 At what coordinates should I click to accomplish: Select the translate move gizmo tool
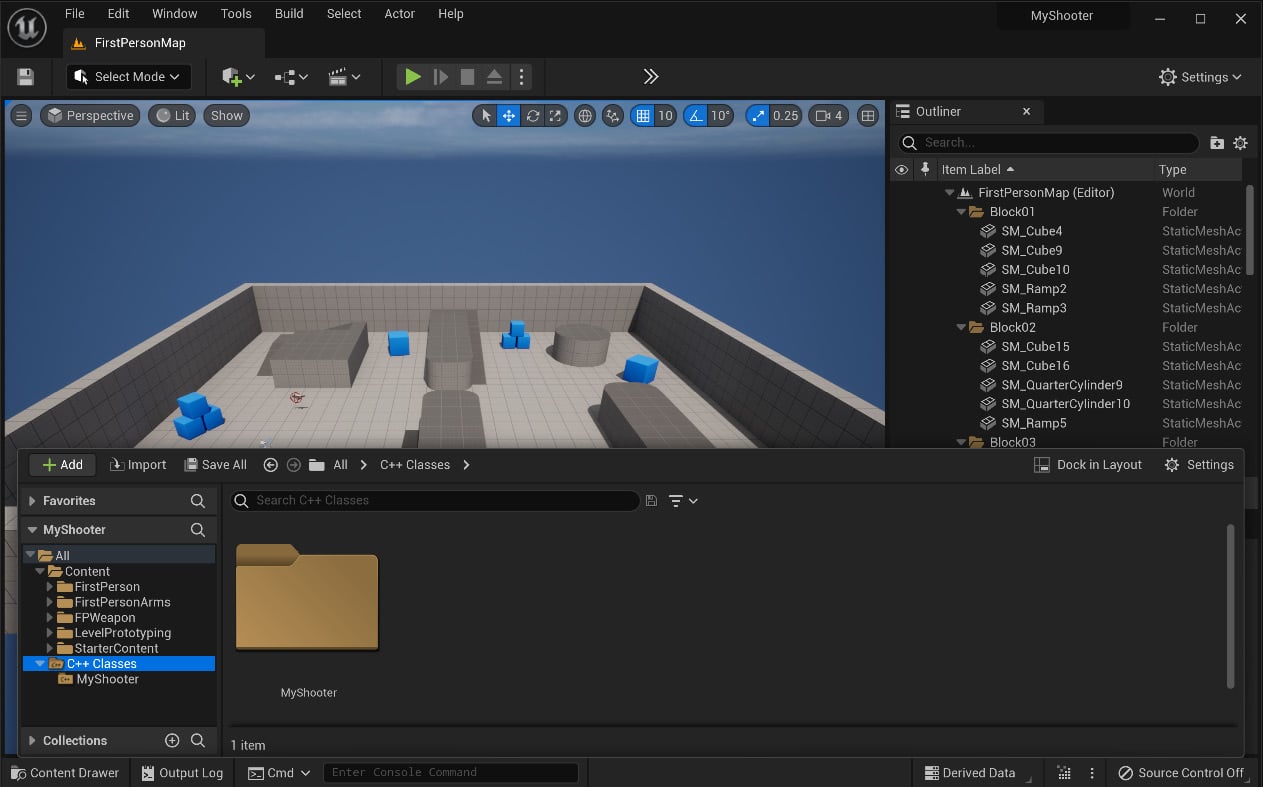pyautogui.click(x=509, y=116)
